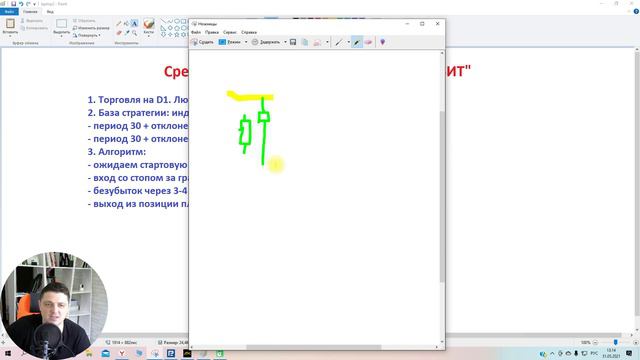This screenshot has height=360, width=640.
Task: Select the Pencil tool in Paint
Action: [x=119, y=24]
